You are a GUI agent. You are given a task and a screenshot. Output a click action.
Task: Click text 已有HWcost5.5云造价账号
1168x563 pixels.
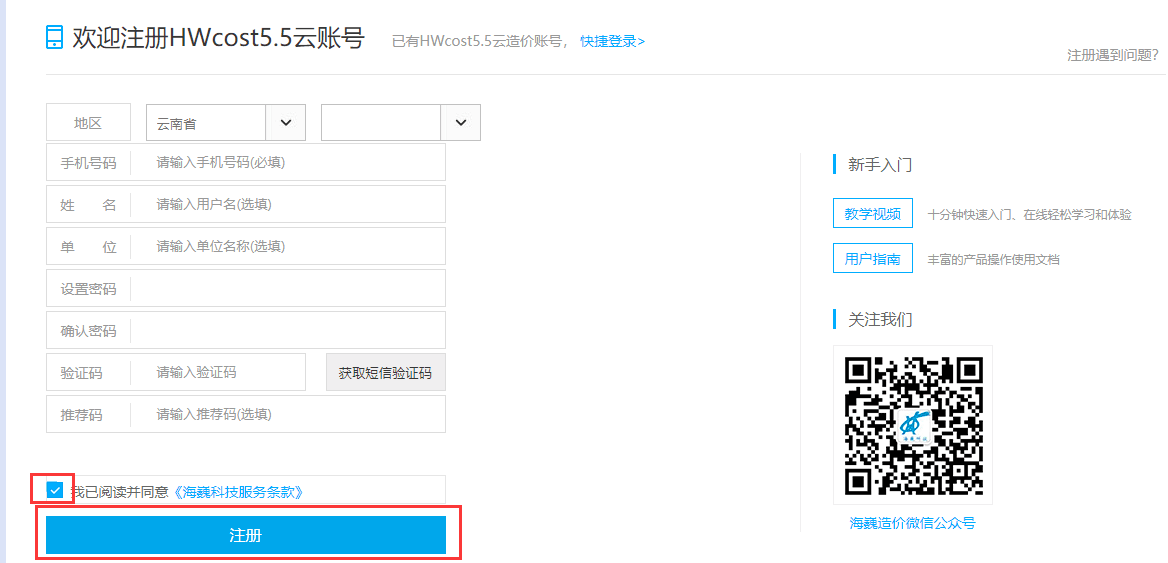[480, 42]
